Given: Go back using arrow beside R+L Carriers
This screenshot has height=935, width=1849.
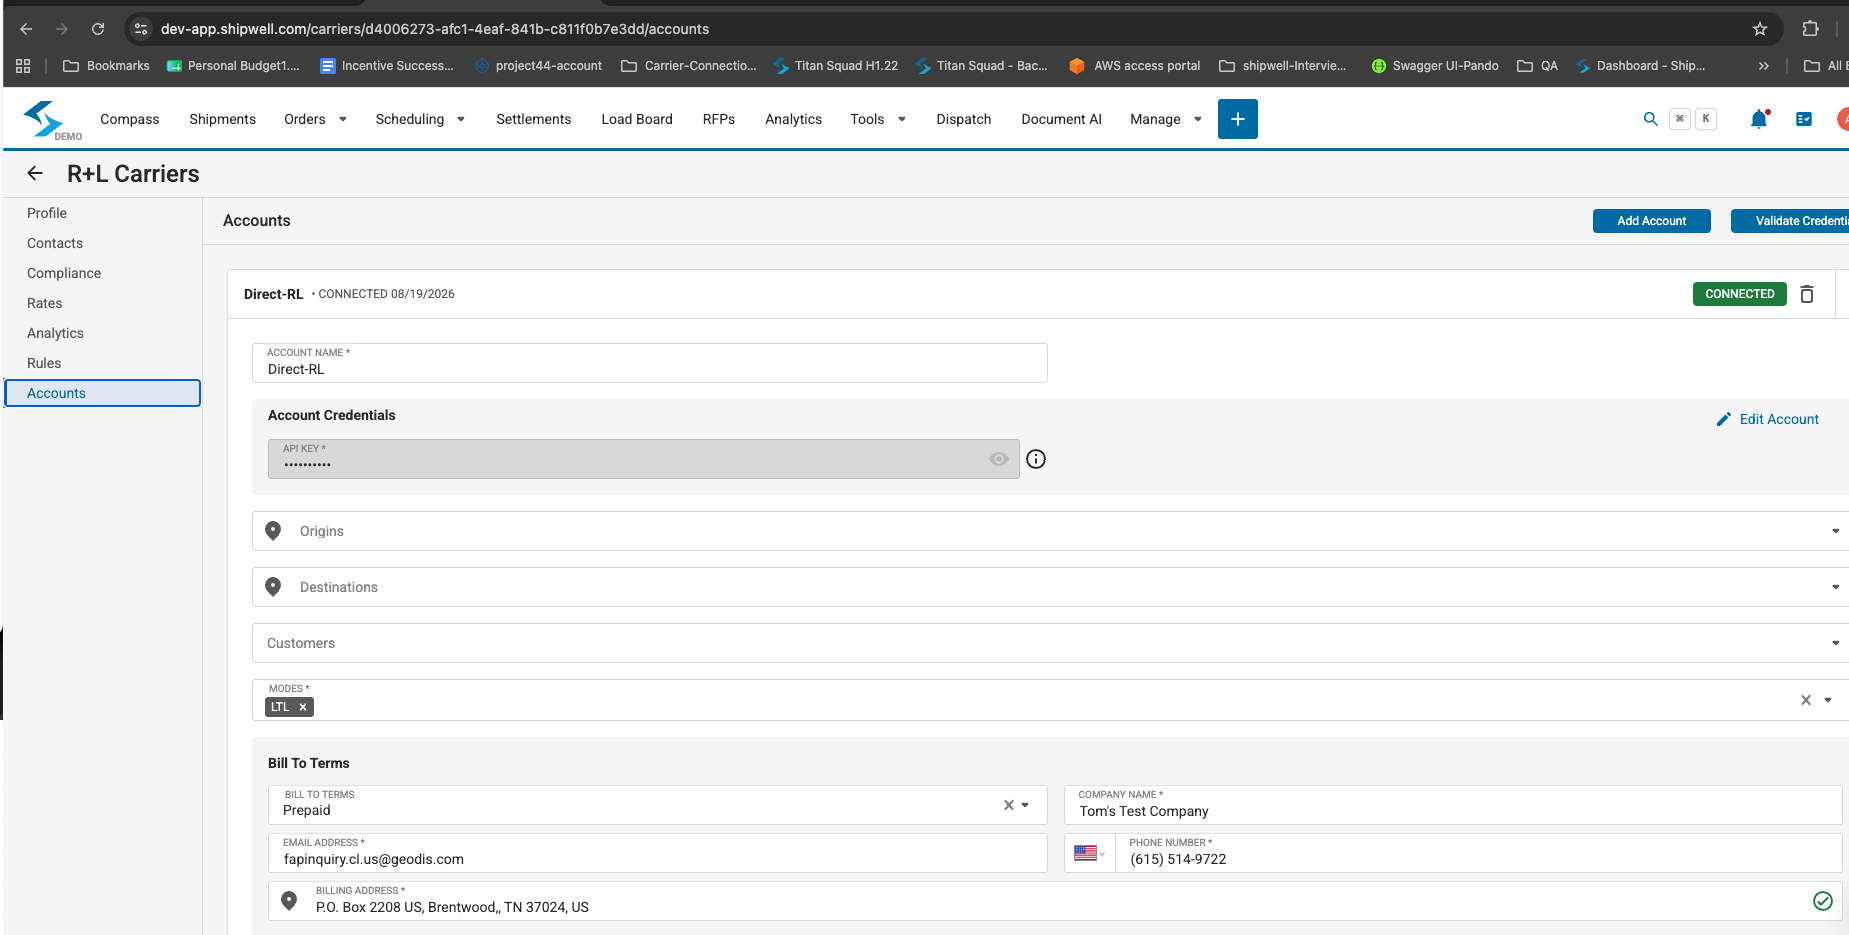Looking at the screenshot, I should tap(35, 173).
